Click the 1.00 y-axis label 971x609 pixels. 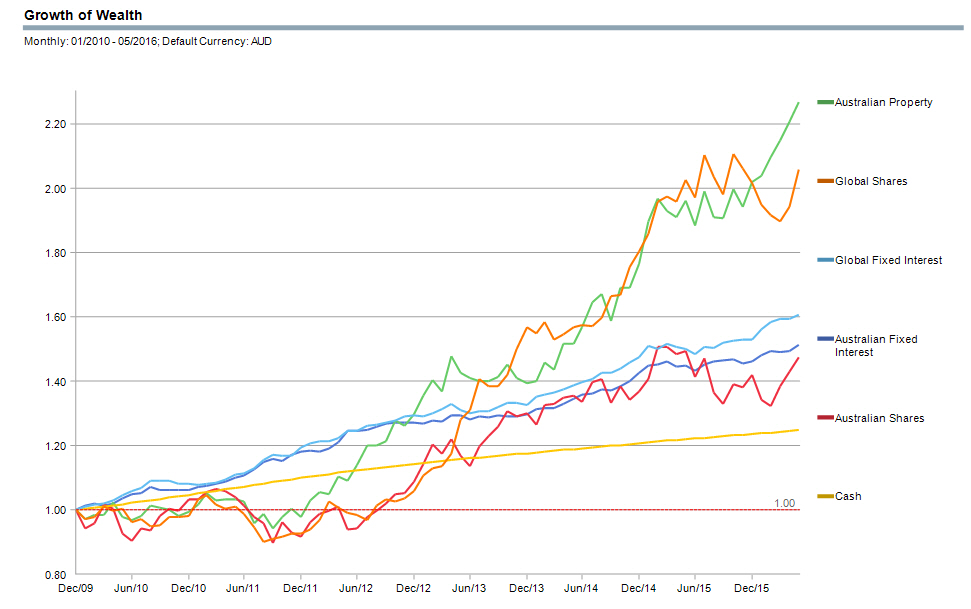pos(55,510)
